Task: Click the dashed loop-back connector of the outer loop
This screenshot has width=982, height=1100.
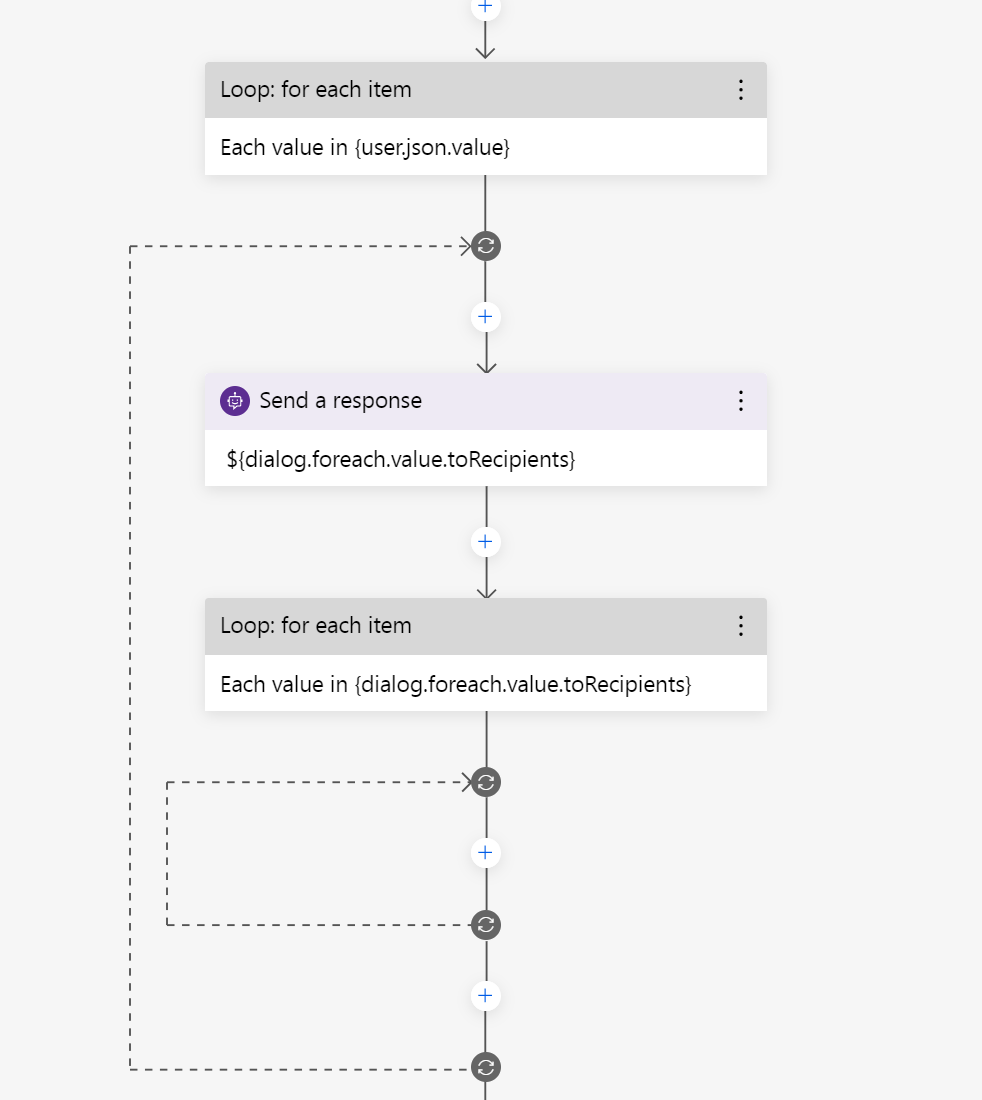Action: 128,650
